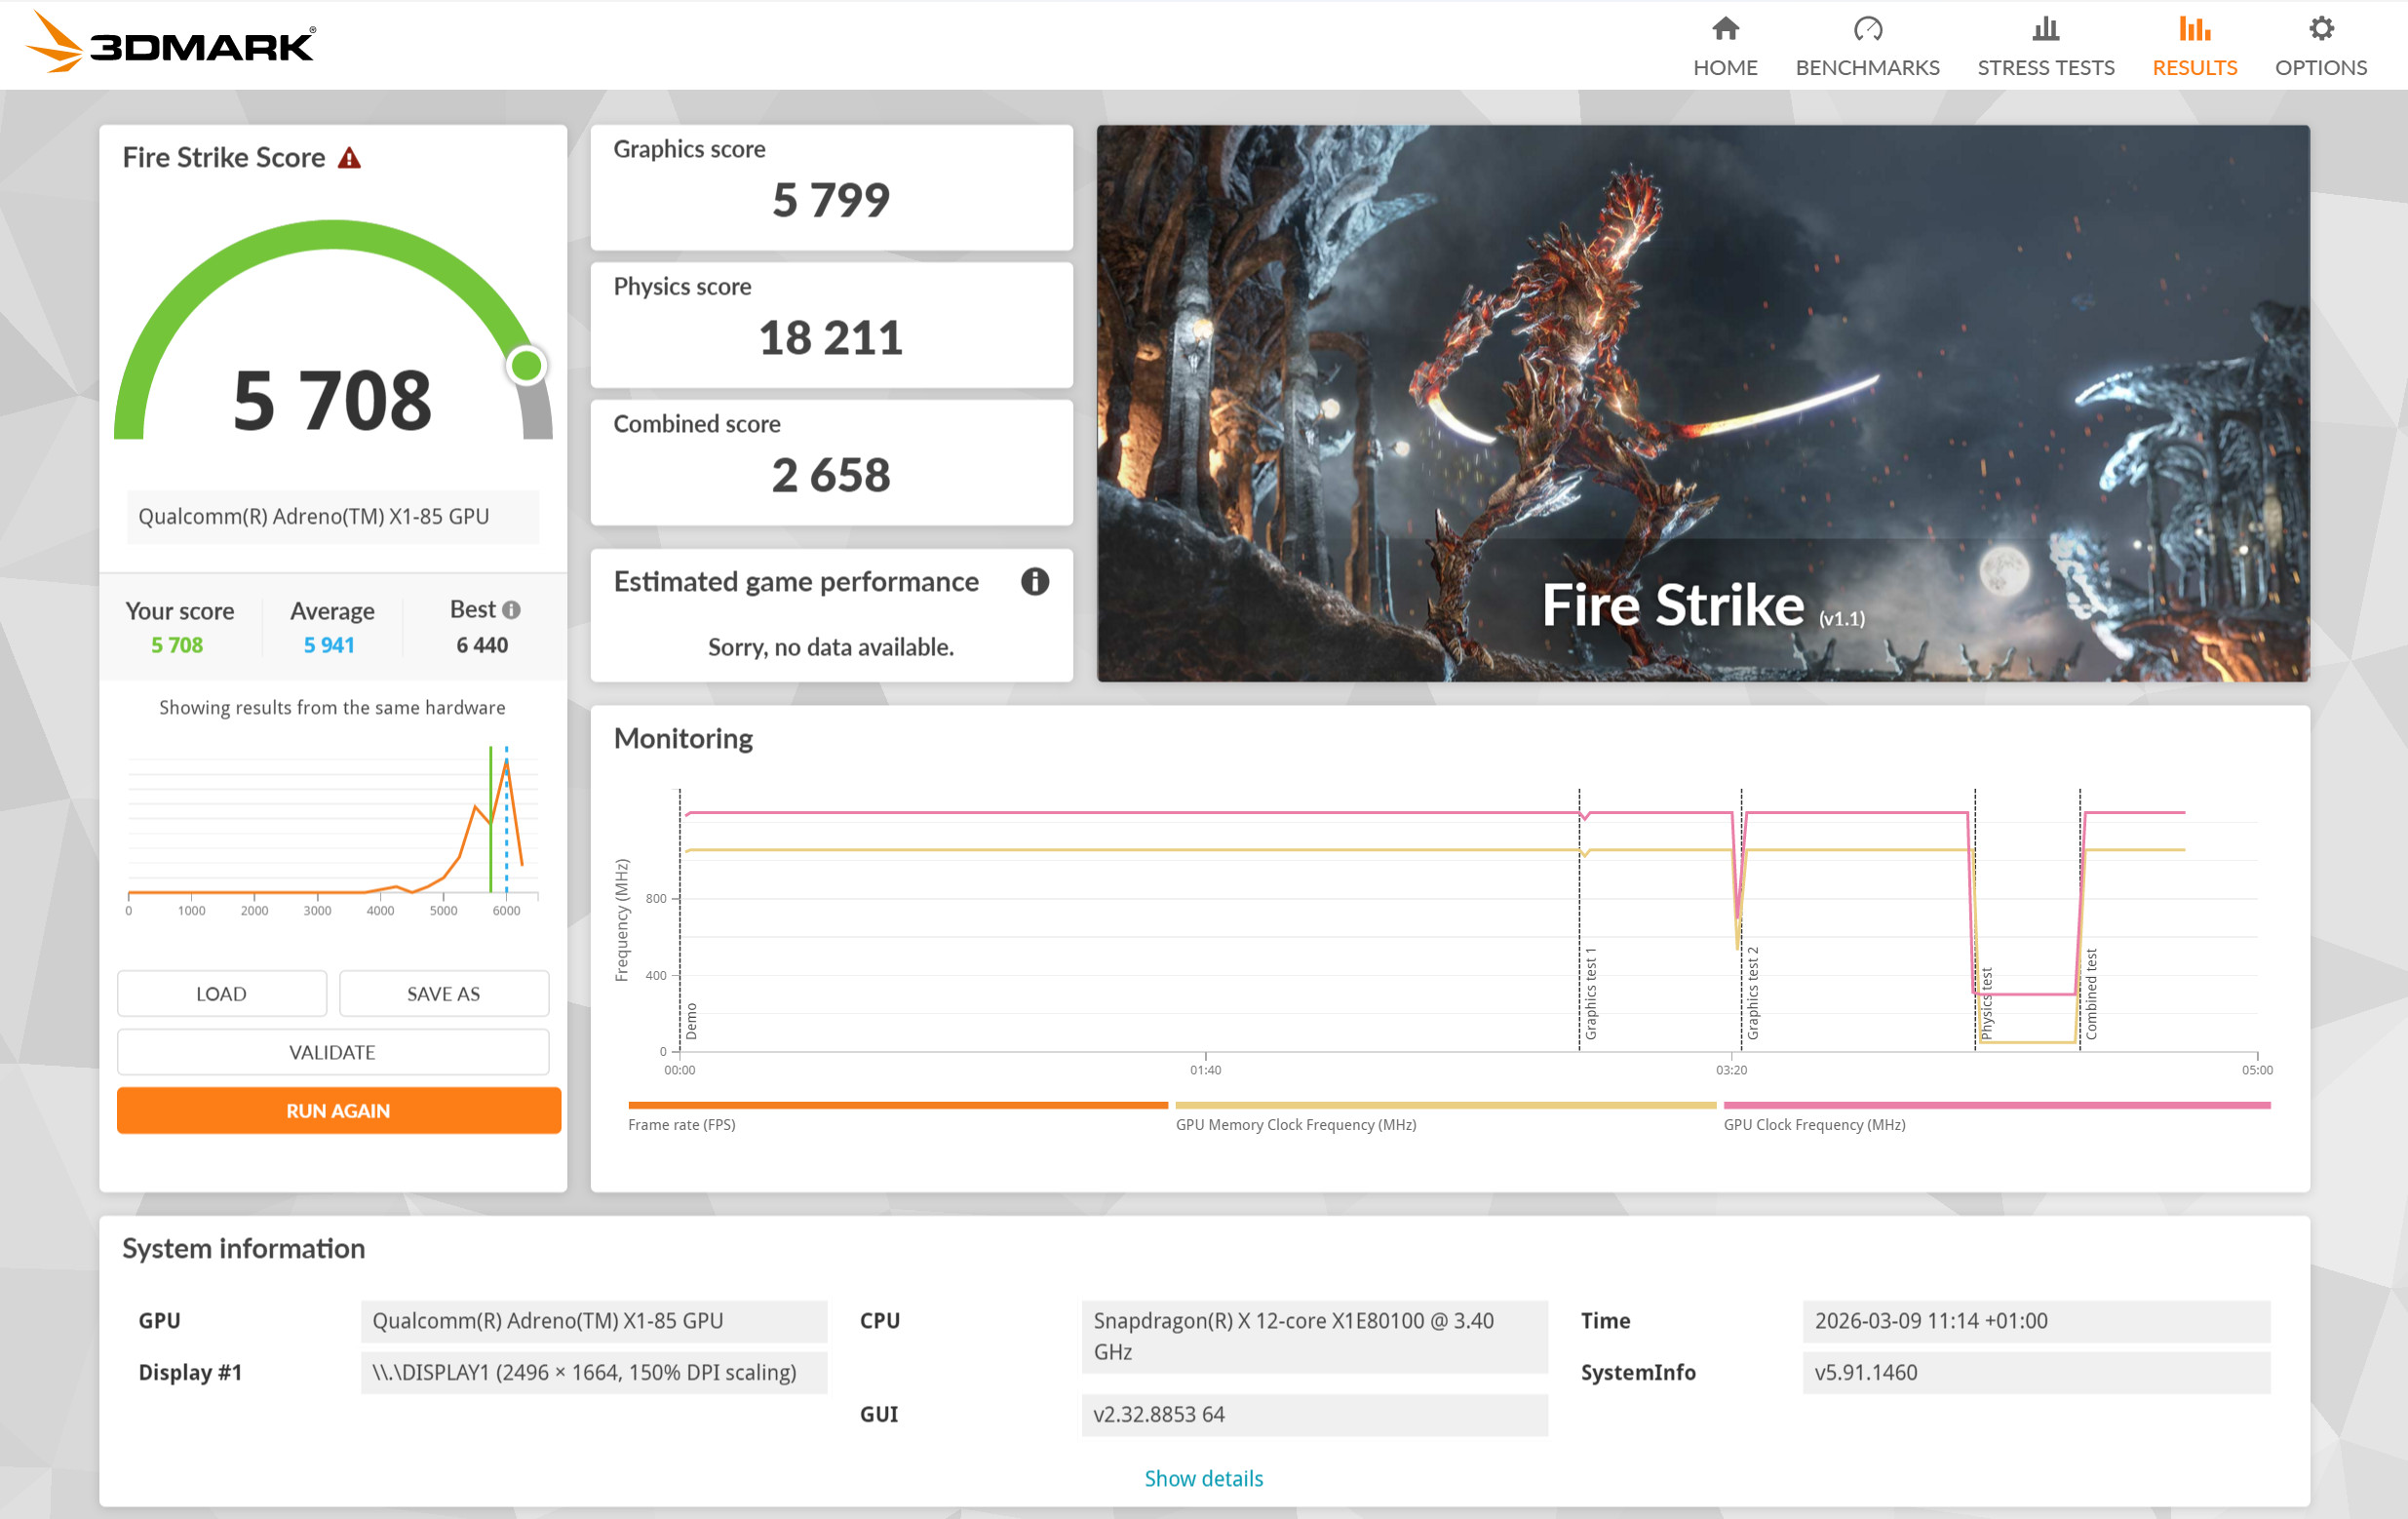Screen dimensions: 2408x1519
Task: Click info icon next to Estimated game performance
Action: pos(1034,582)
